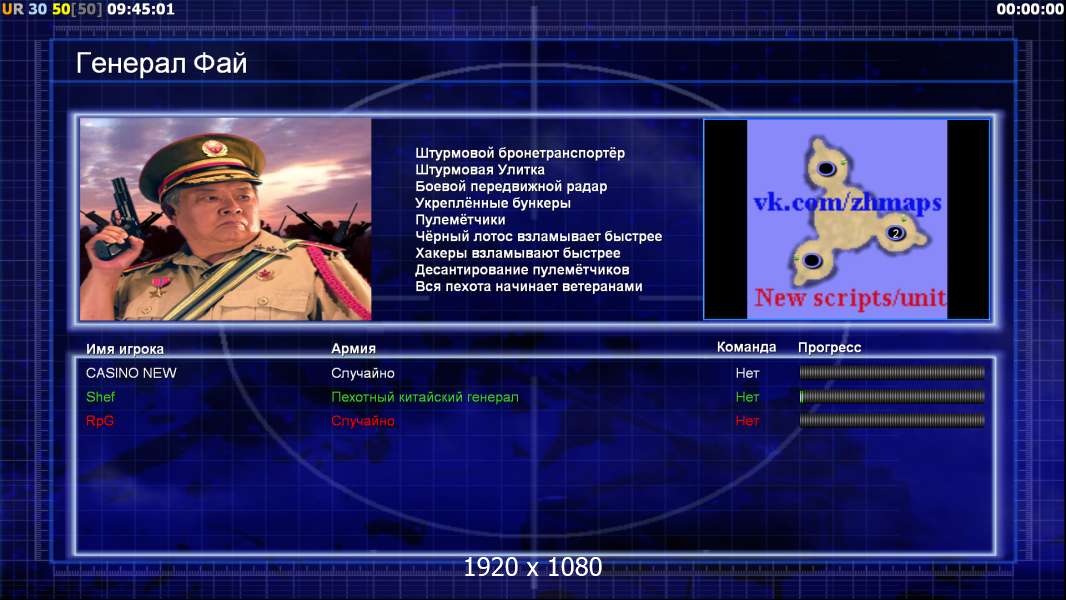Viewport: 1066px width, 600px height.
Task: Click red 'Случайно' army for RpG
Action: (x=363, y=421)
